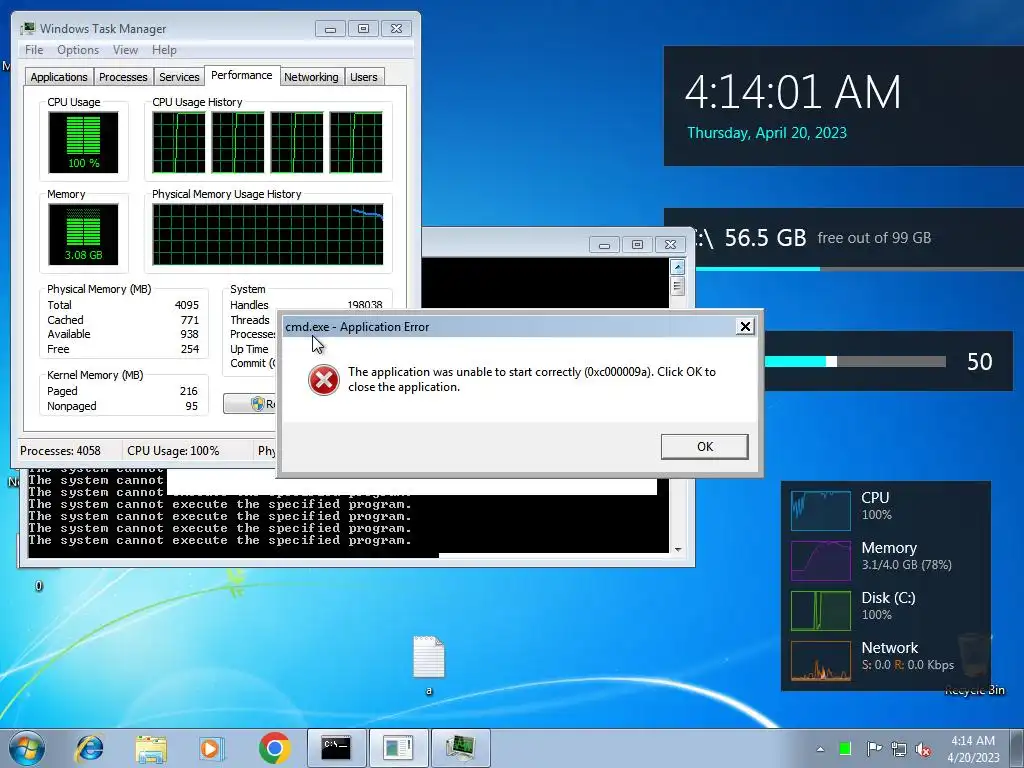This screenshot has height=768, width=1024.
Task: Click the Disk (C:) graph in gadget
Action: pos(821,611)
